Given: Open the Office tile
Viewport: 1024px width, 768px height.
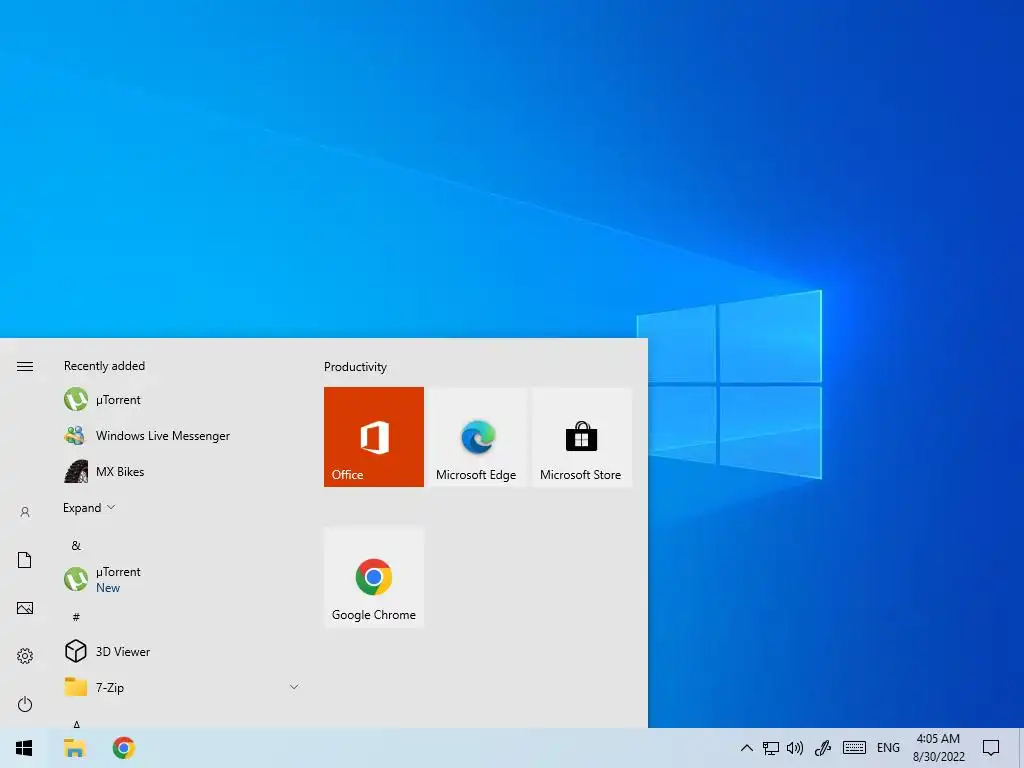Looking at the screenshot, I should 374,436.
